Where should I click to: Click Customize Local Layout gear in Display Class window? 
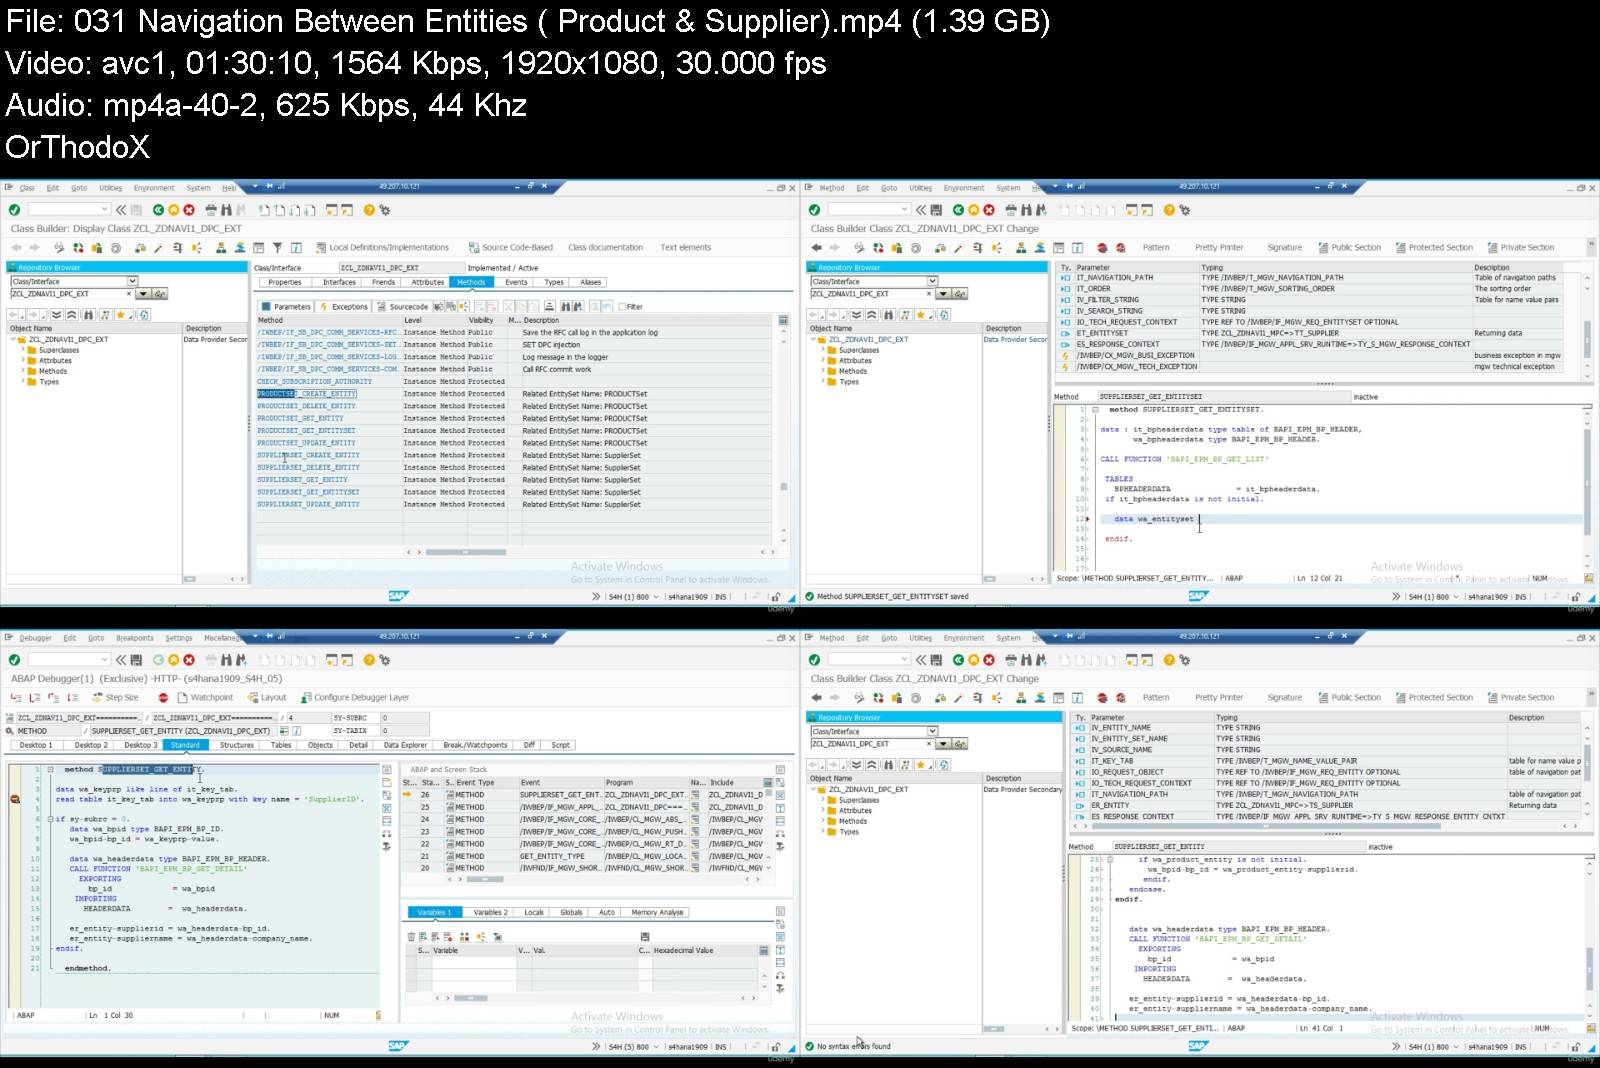384,210
